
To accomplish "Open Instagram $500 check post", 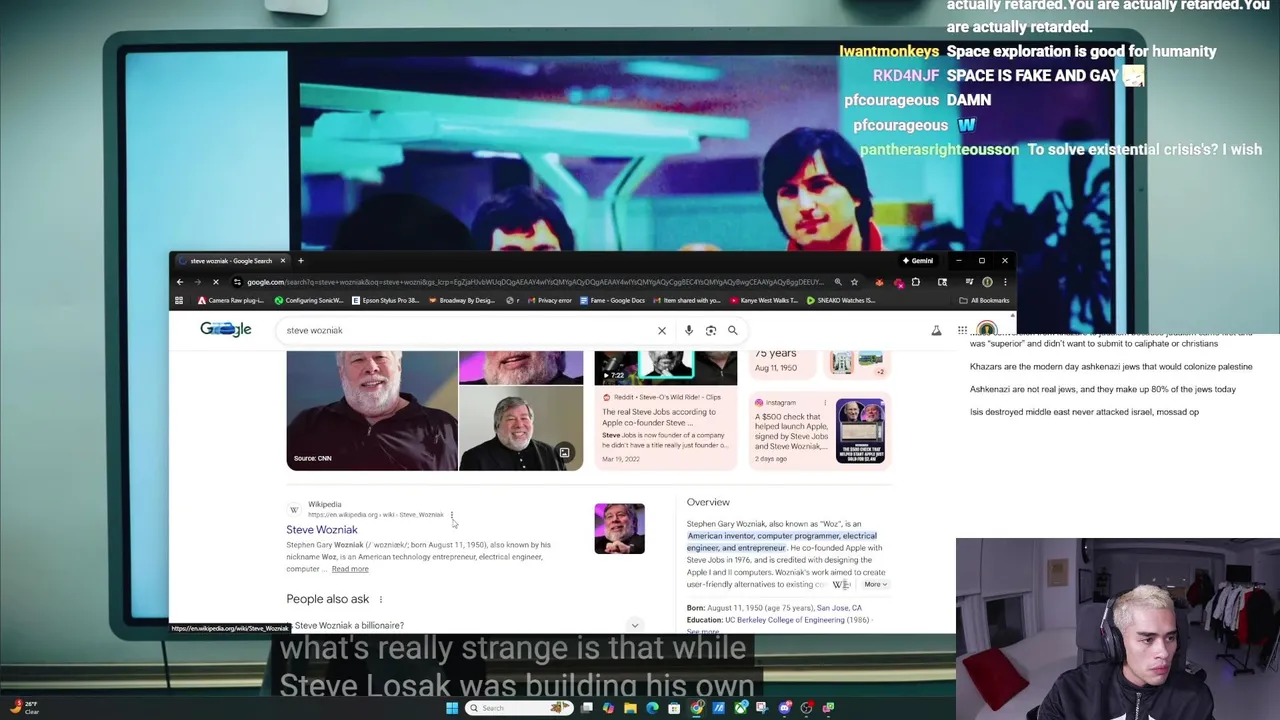I will (x=820, y=431).
